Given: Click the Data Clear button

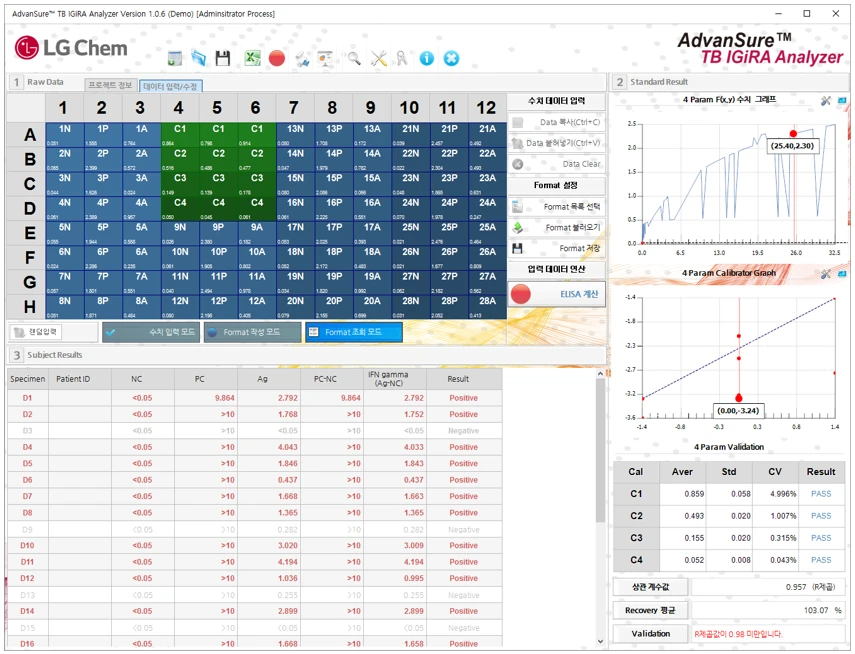Looking at the screenshot, I should [x=556, y=164].
